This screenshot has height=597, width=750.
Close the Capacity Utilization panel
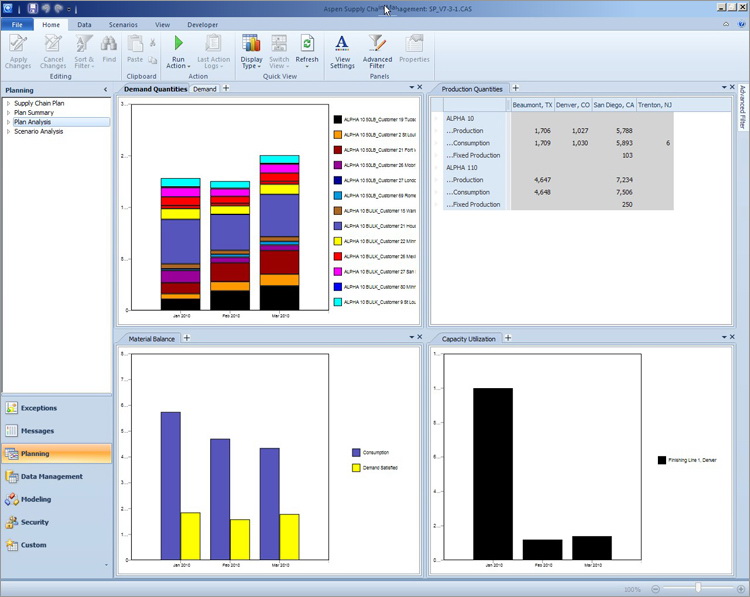(x=732, y=337)
